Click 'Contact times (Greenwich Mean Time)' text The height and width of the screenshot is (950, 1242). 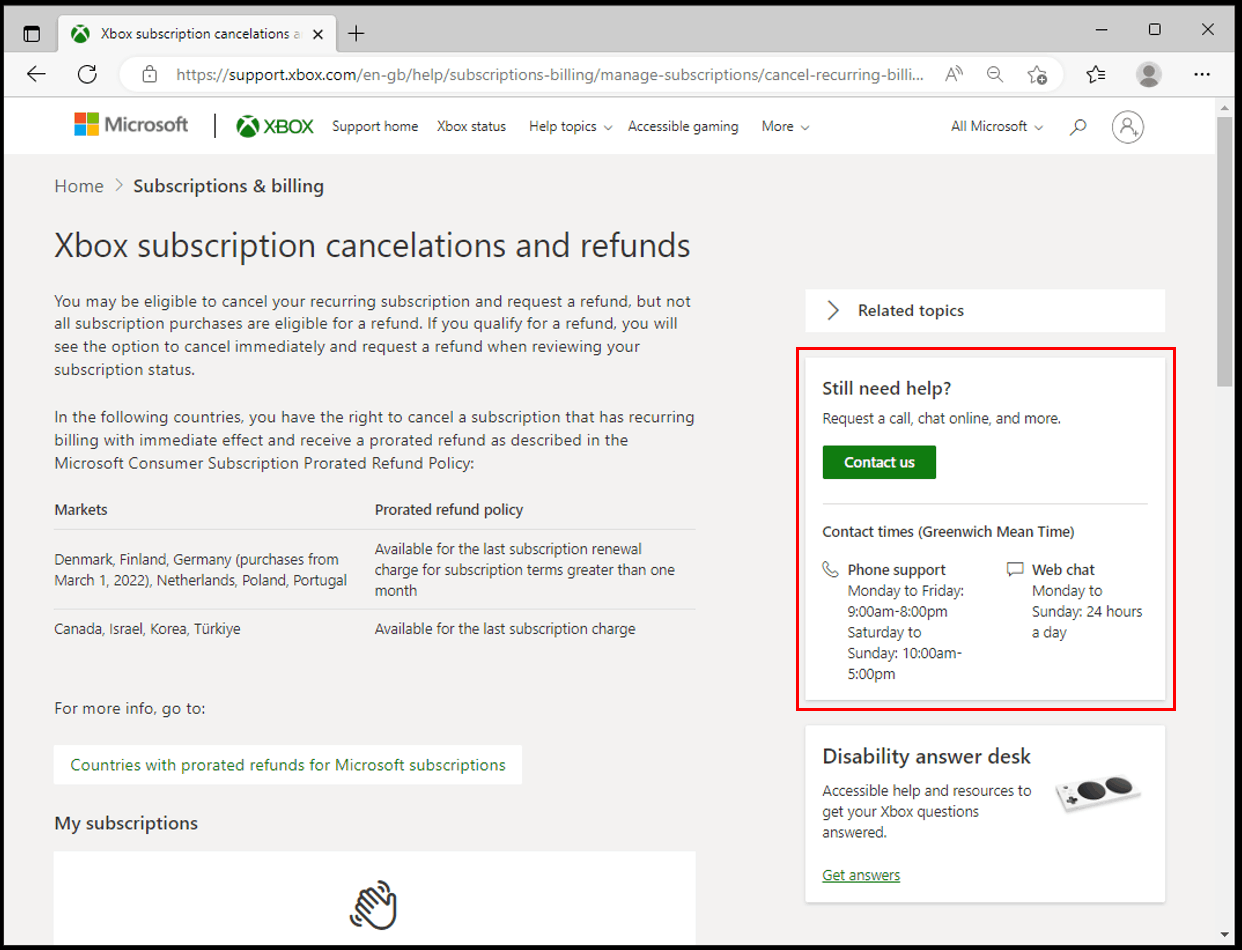pos(948,532)
